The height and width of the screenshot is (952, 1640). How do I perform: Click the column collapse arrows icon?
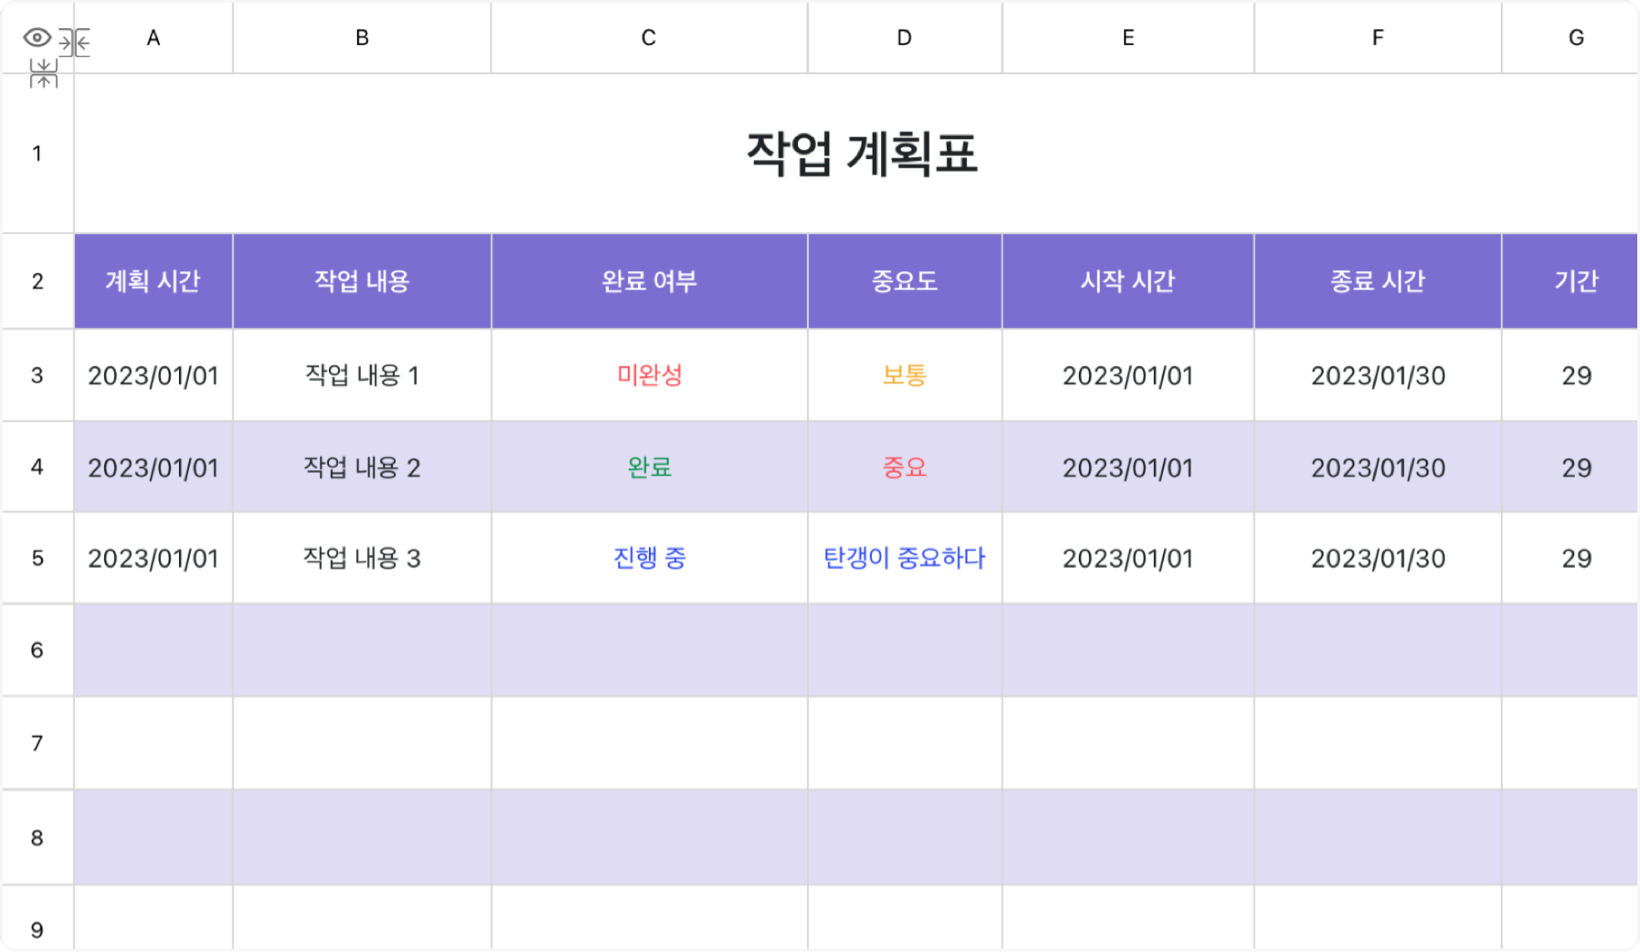[74, 42]
